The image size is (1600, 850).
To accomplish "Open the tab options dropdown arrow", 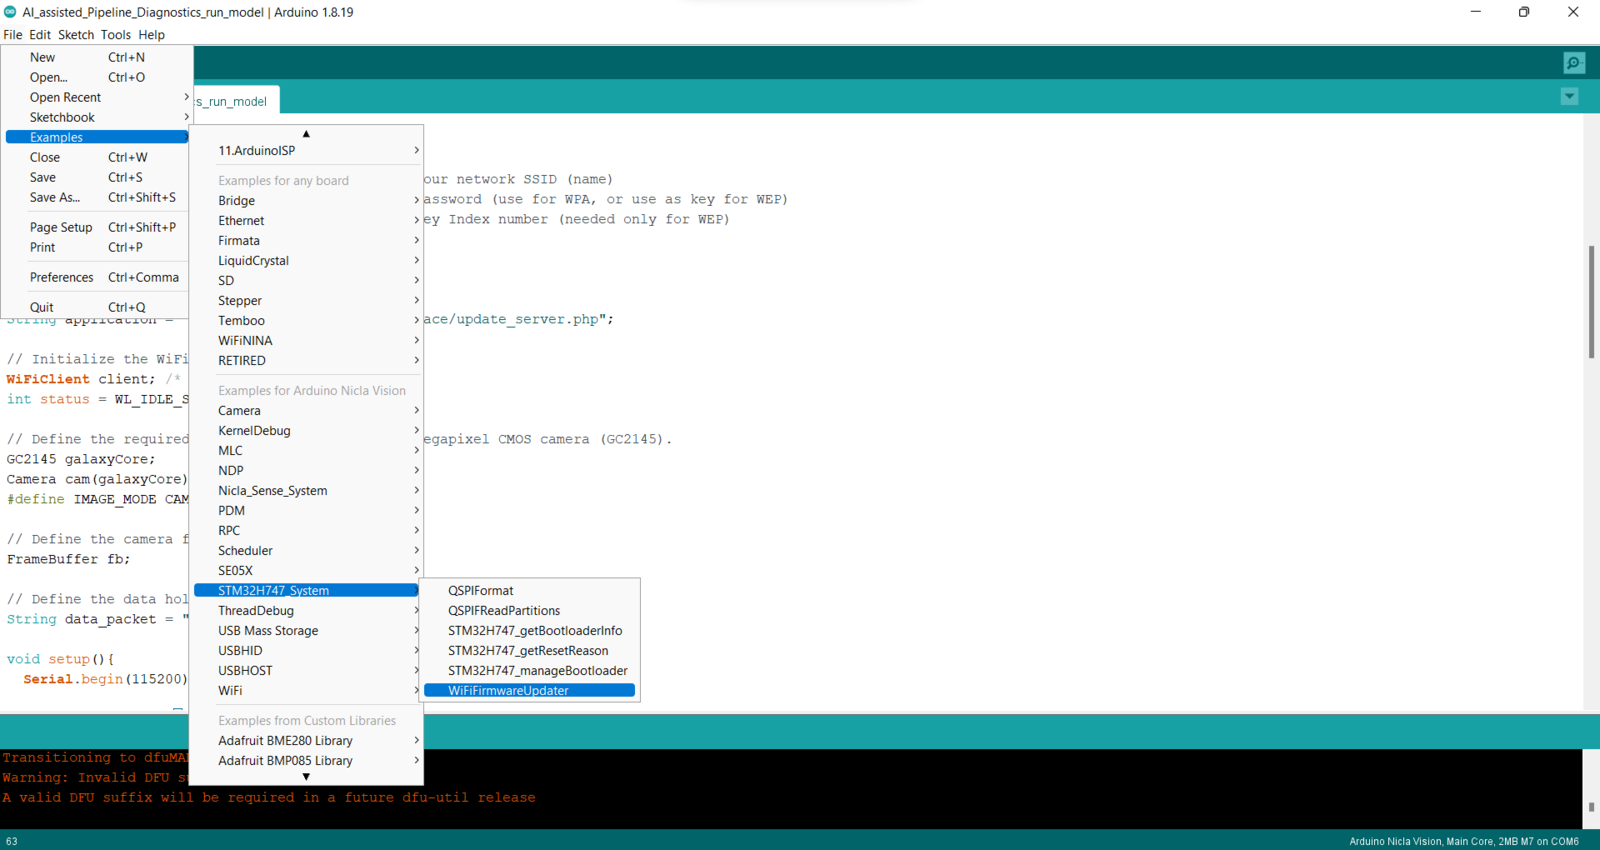I will point(1569,97).
